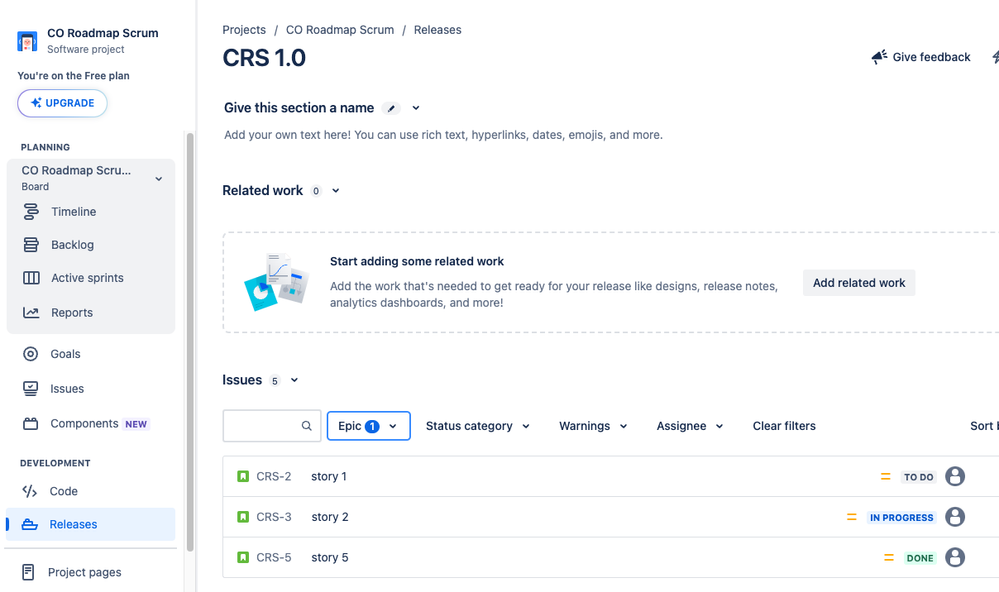Click the assignee avatar on story 1 row
Image resolution: width=999 pixels, height=592 pixels.
(x=955, y=476)
